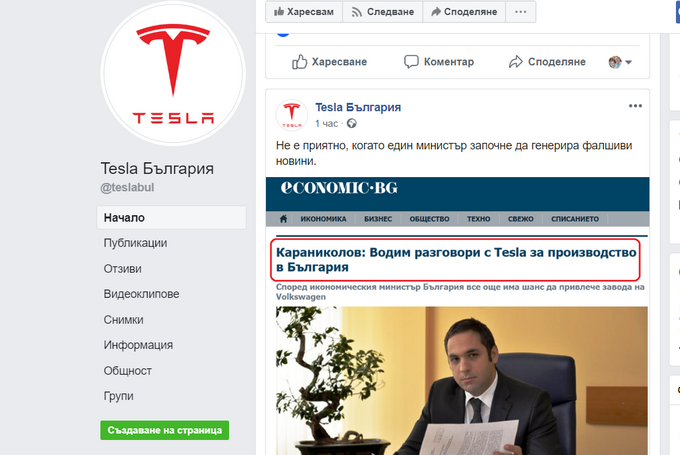Open the page's three-dots more options menu

click(x=518, y=12)
